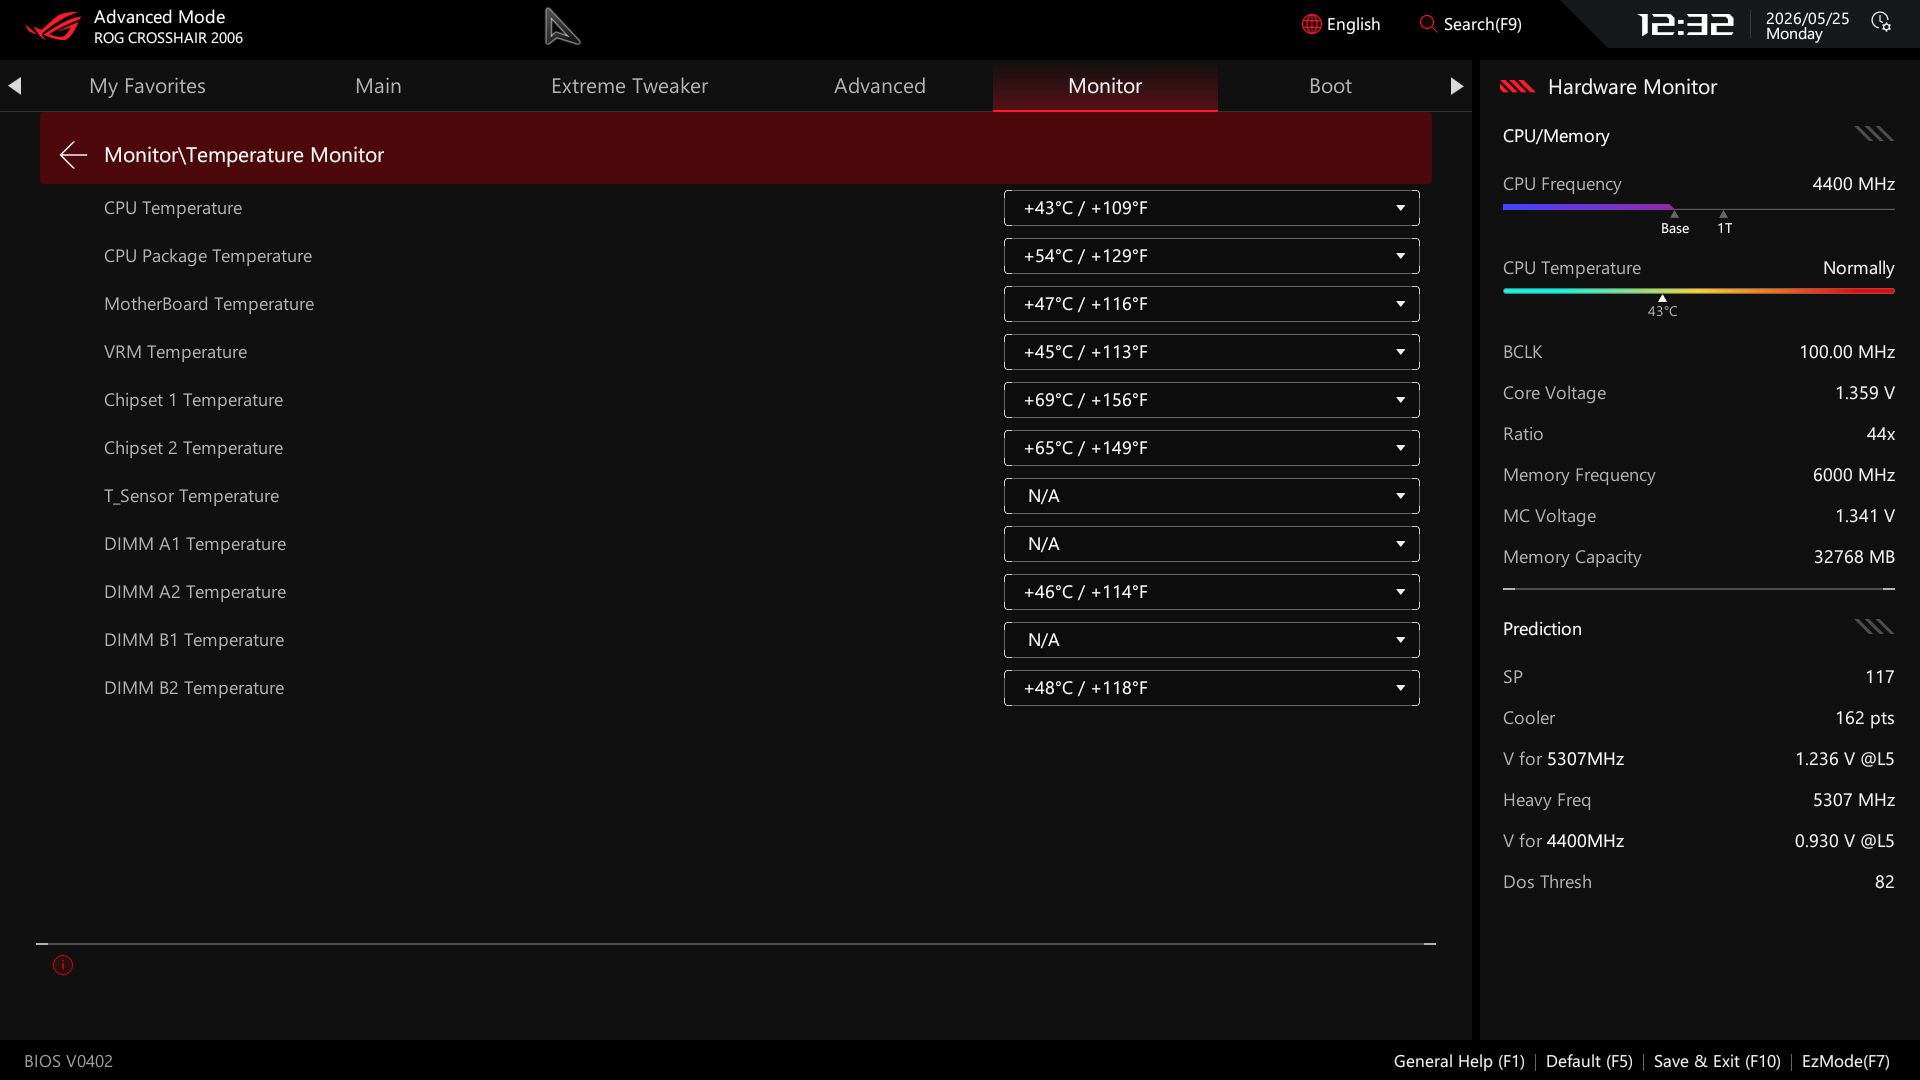Select the Monitor tab
Viewport: 1920px width, 1080px height.
tap(1105, 86)
